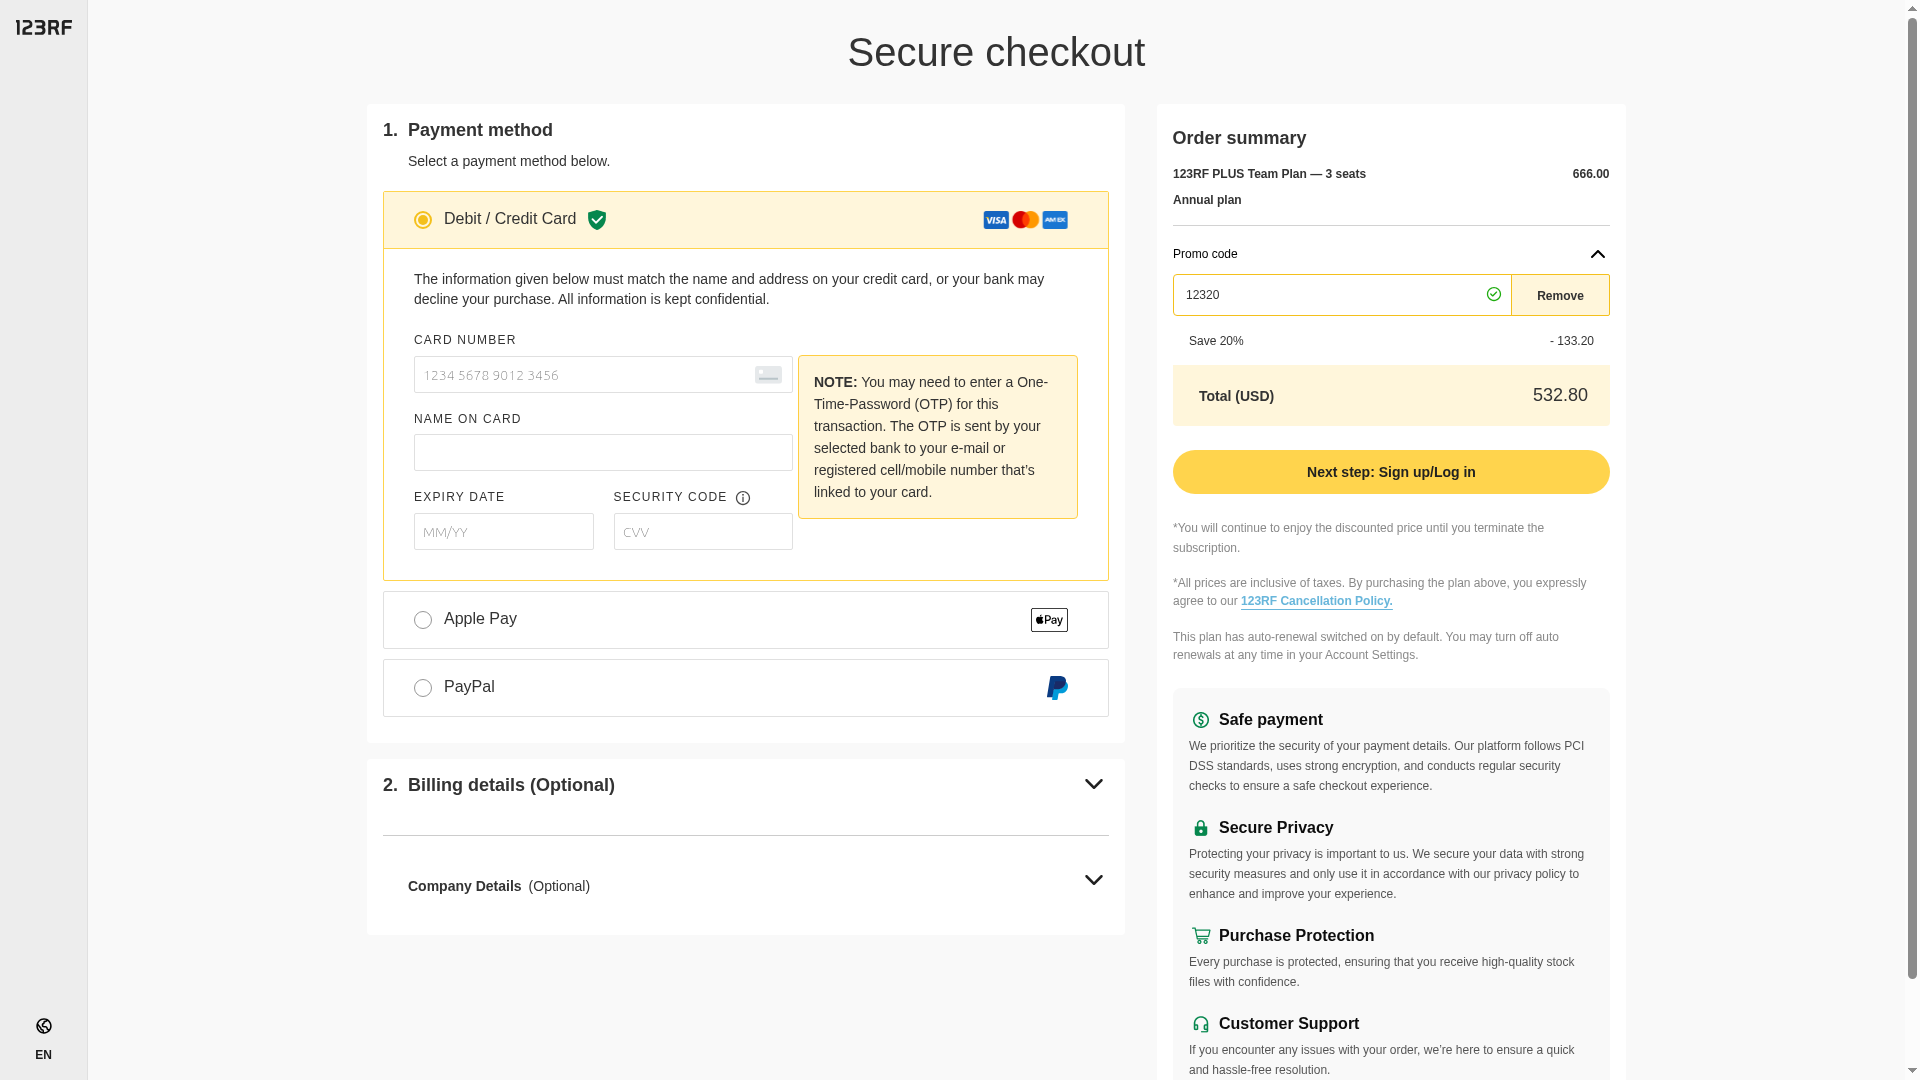Click the promo code green checkmark icon
This screenshot has height=1080, width=1920.
coord(1494,294)
